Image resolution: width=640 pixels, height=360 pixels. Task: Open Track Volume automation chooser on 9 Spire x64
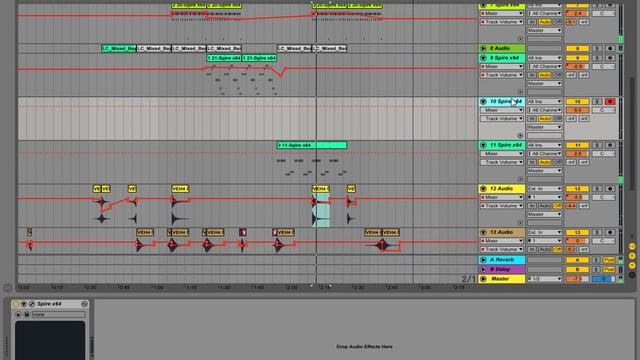[x=502, y=75]
